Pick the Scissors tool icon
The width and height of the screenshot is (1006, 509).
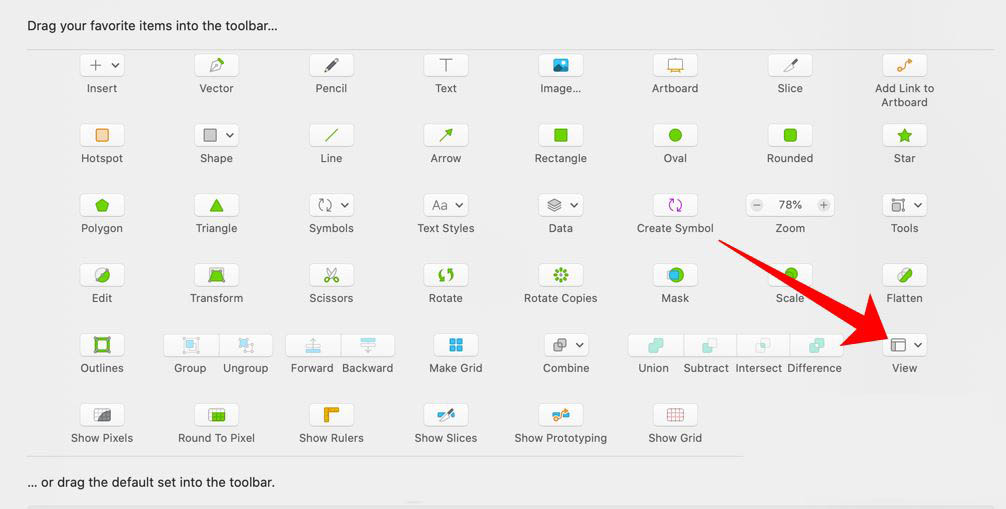click(x=331, y=275)
